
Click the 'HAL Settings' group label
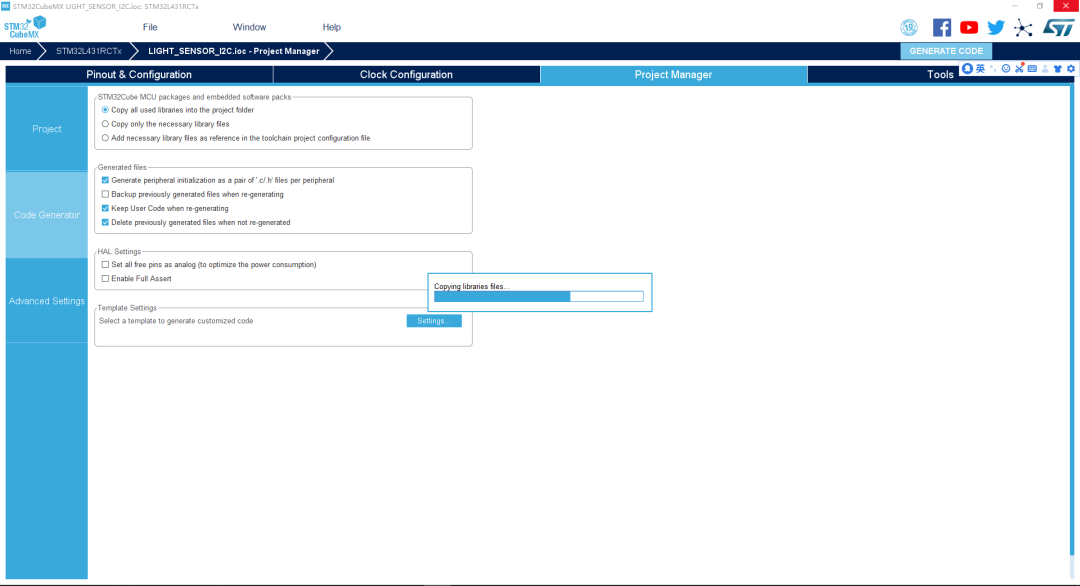click(x=119, y=251)
